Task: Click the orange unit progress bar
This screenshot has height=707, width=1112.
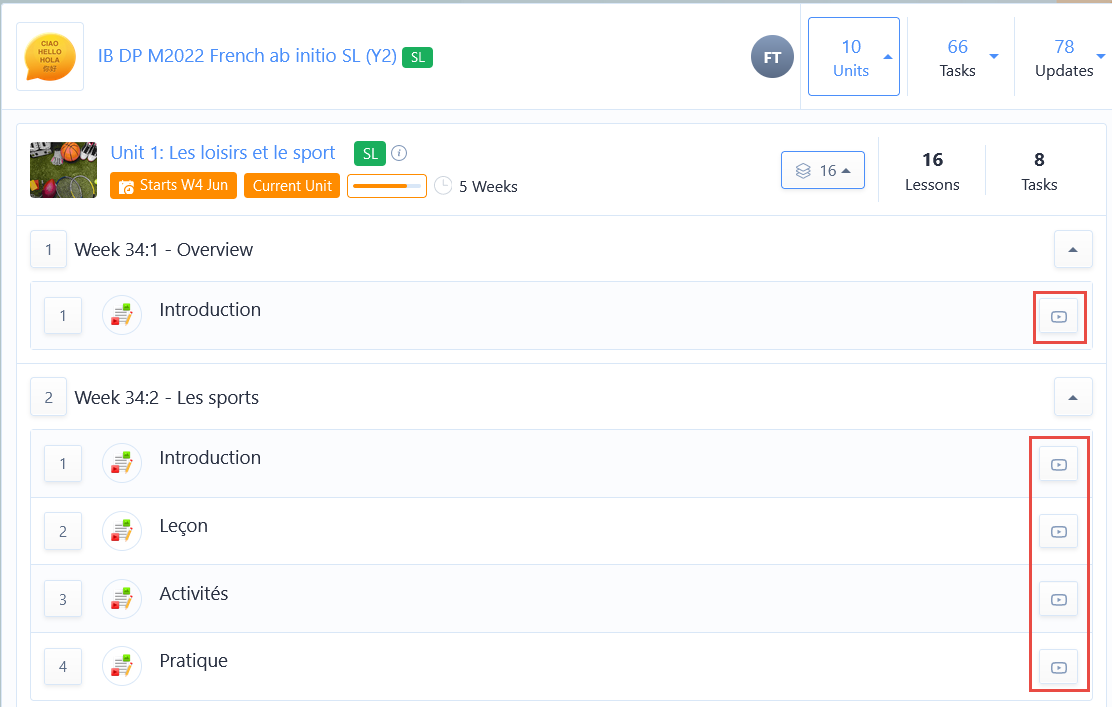Action: [x=387, y=186]
